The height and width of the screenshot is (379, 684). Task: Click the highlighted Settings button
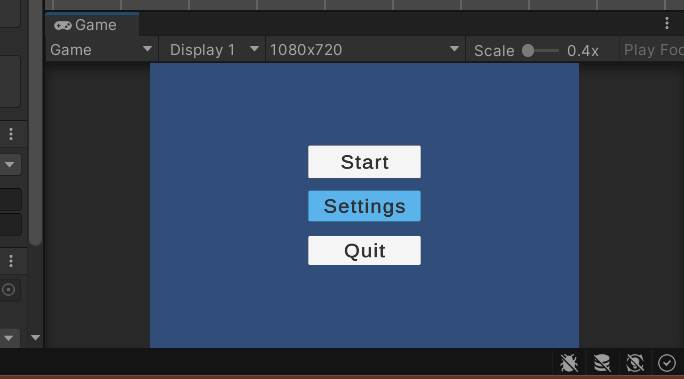[x=364, y=206]
